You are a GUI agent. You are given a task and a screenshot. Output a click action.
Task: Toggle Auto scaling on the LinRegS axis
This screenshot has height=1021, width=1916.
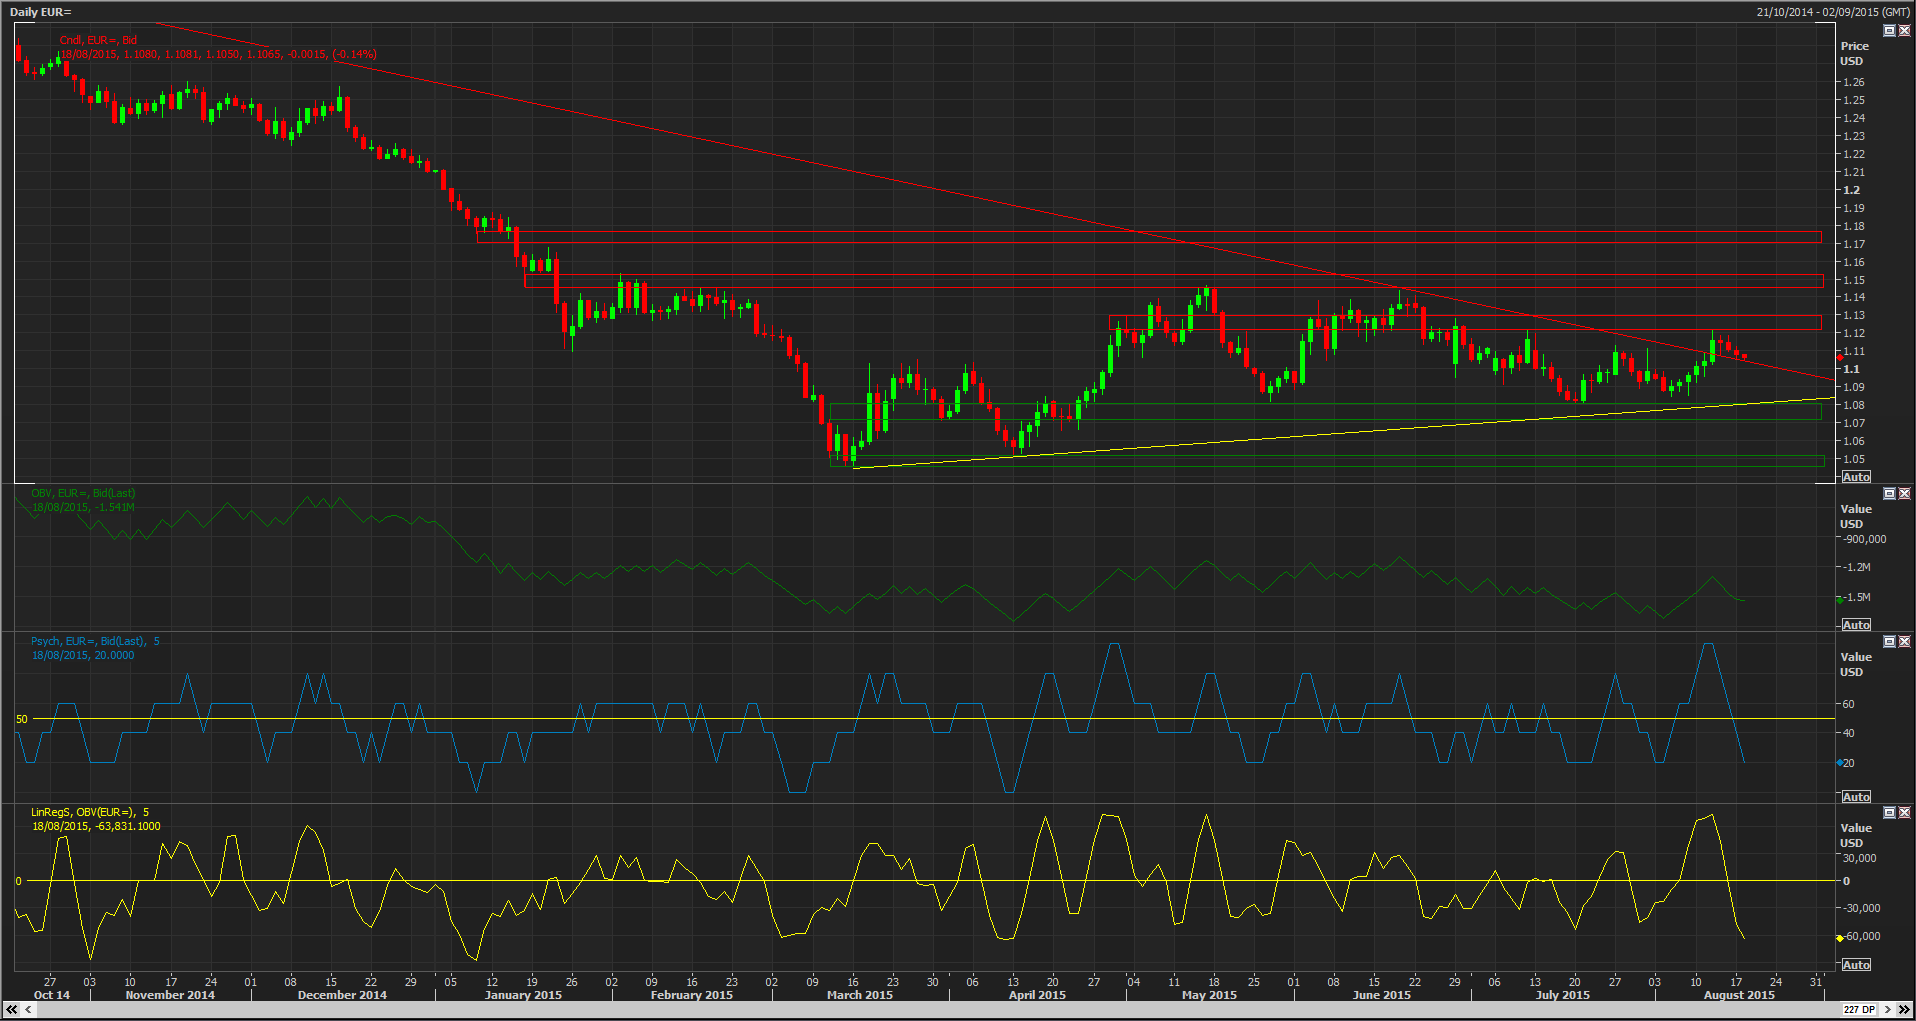point(1856,965)
